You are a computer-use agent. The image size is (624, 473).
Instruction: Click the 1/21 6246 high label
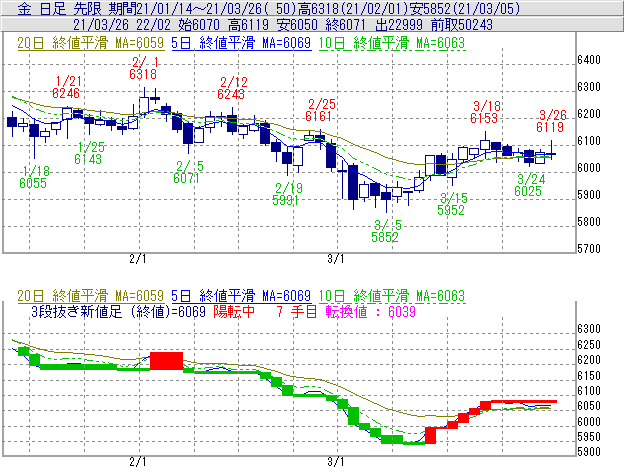click(66, 87)
